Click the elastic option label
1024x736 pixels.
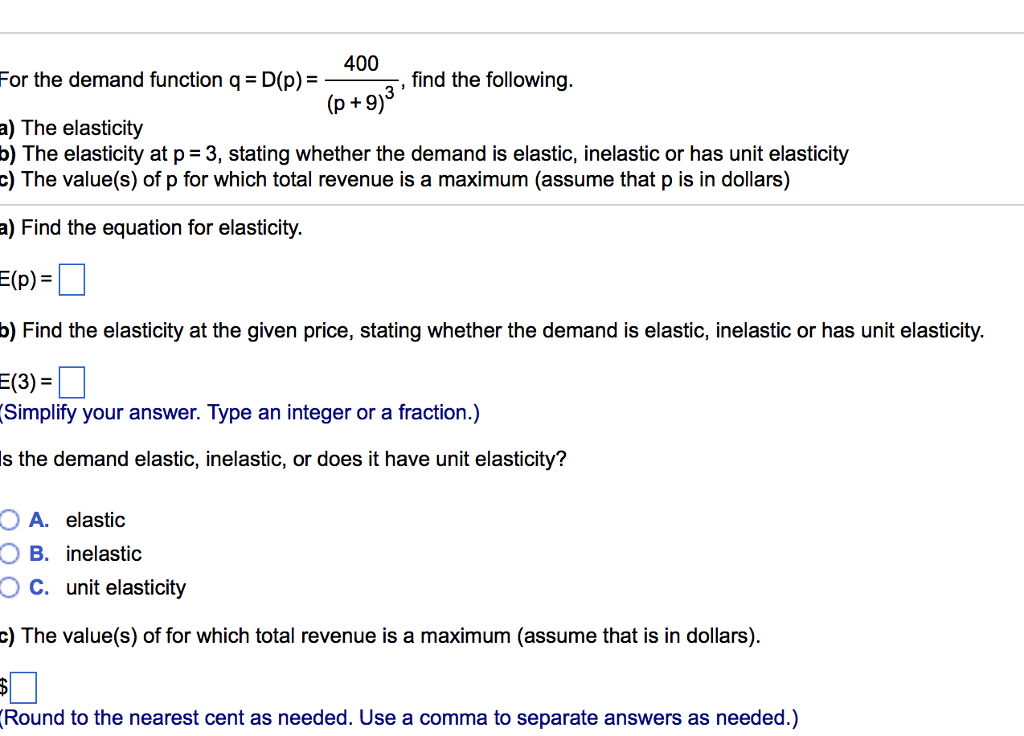pos(95,520)
